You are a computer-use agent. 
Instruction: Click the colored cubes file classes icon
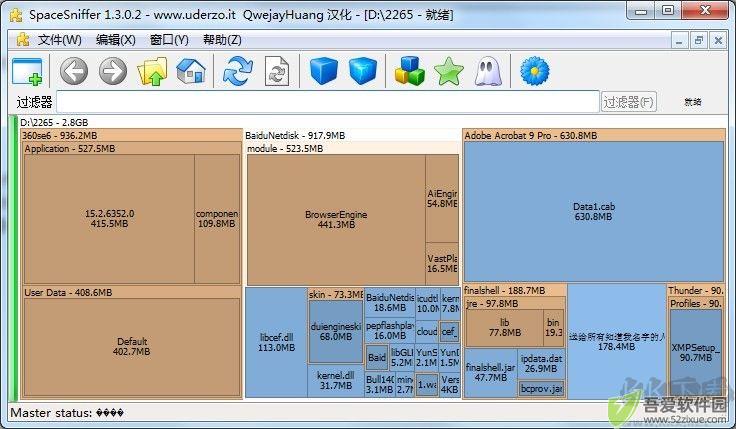click(x=409, y=71)
